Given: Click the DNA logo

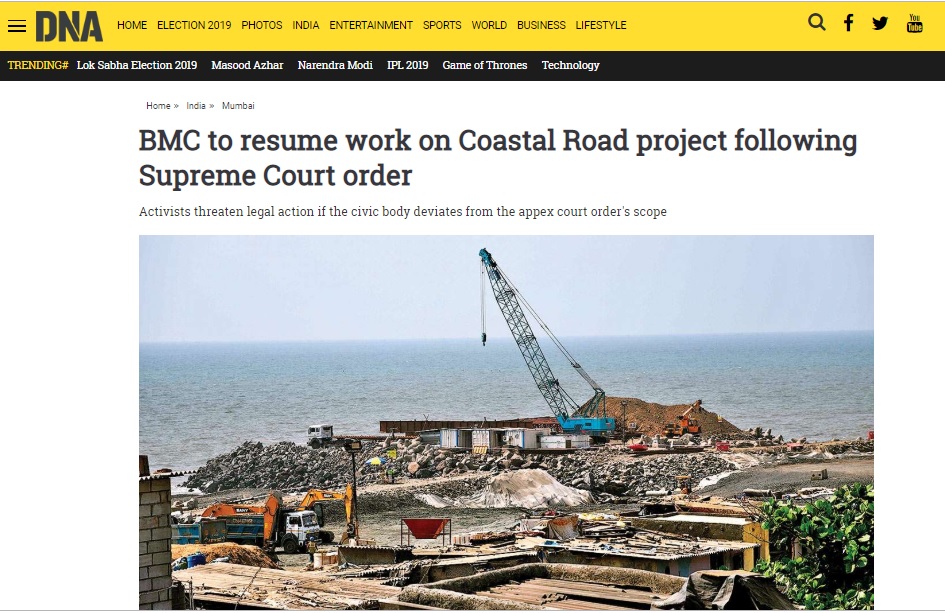Looking at the screenshot, I should click(x=69, y=27).
